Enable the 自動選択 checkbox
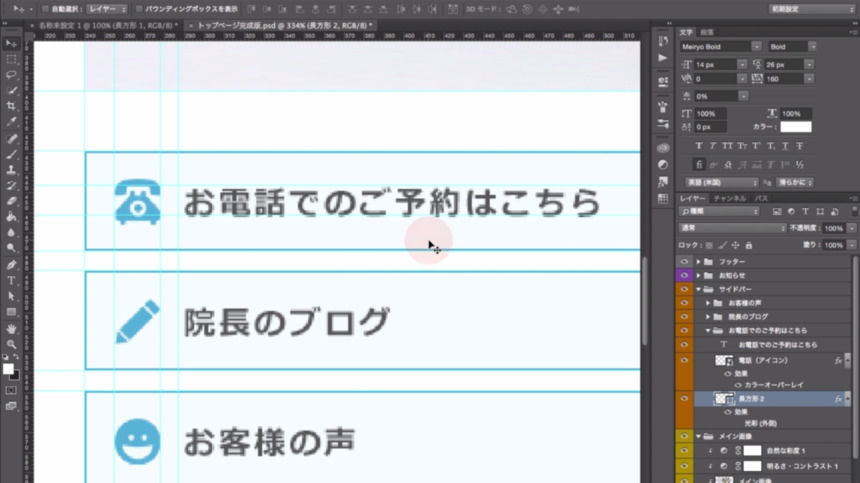This screenshot has width=860, height=483. (x=46, y=9)
